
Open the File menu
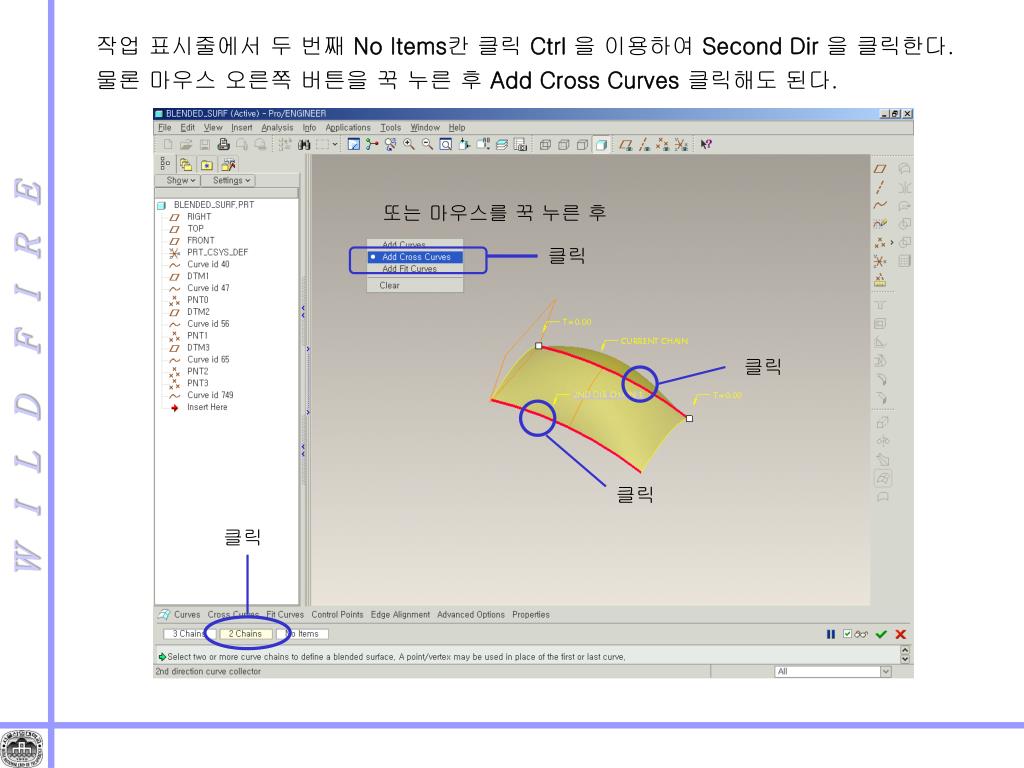point(165,128)
